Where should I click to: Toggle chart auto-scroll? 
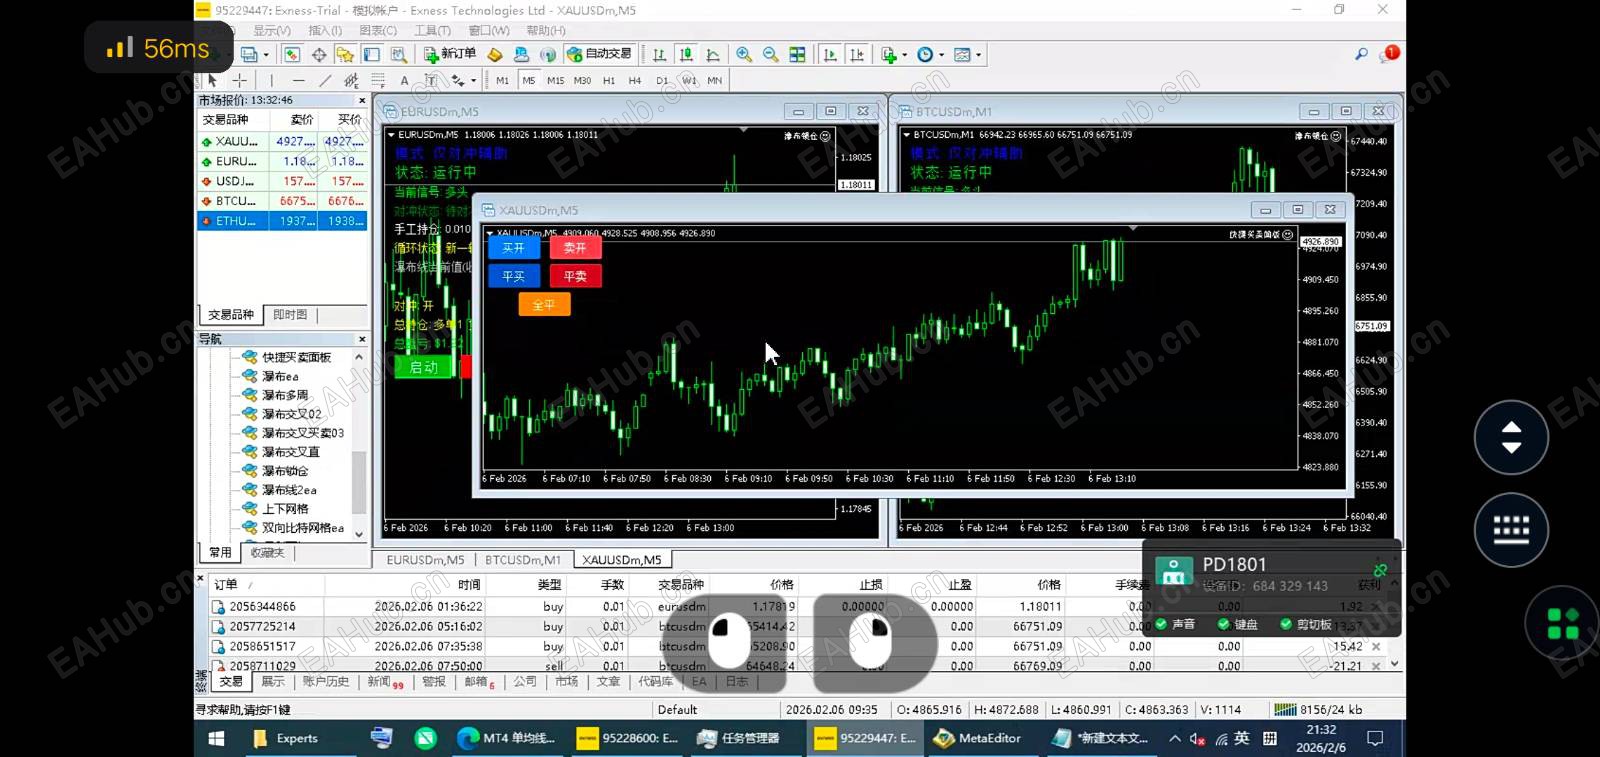tap(830, 54)
